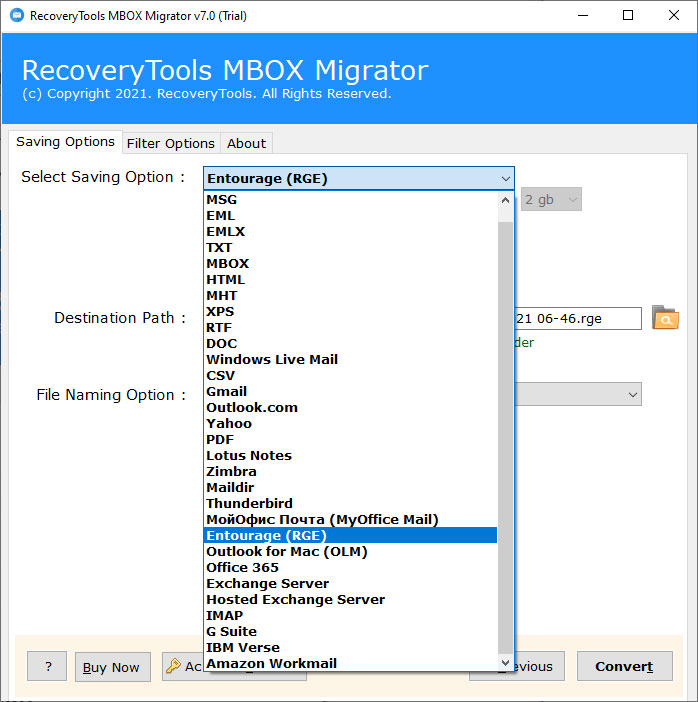Image resolution: width=698 pixels, height=702 pixels.
Task: Click the list scrollbar down arrow
Action: 505,662
